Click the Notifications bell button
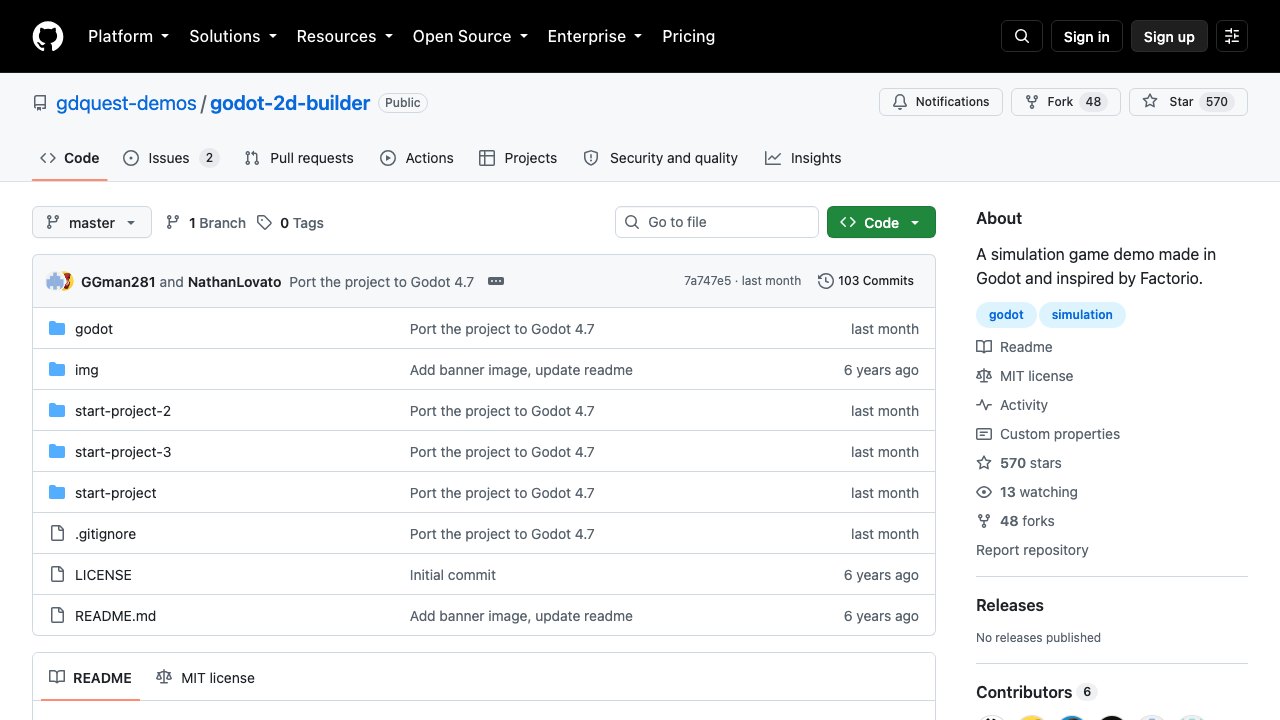The width and height of the screenshot is (1280, 720). click(941, 102)
